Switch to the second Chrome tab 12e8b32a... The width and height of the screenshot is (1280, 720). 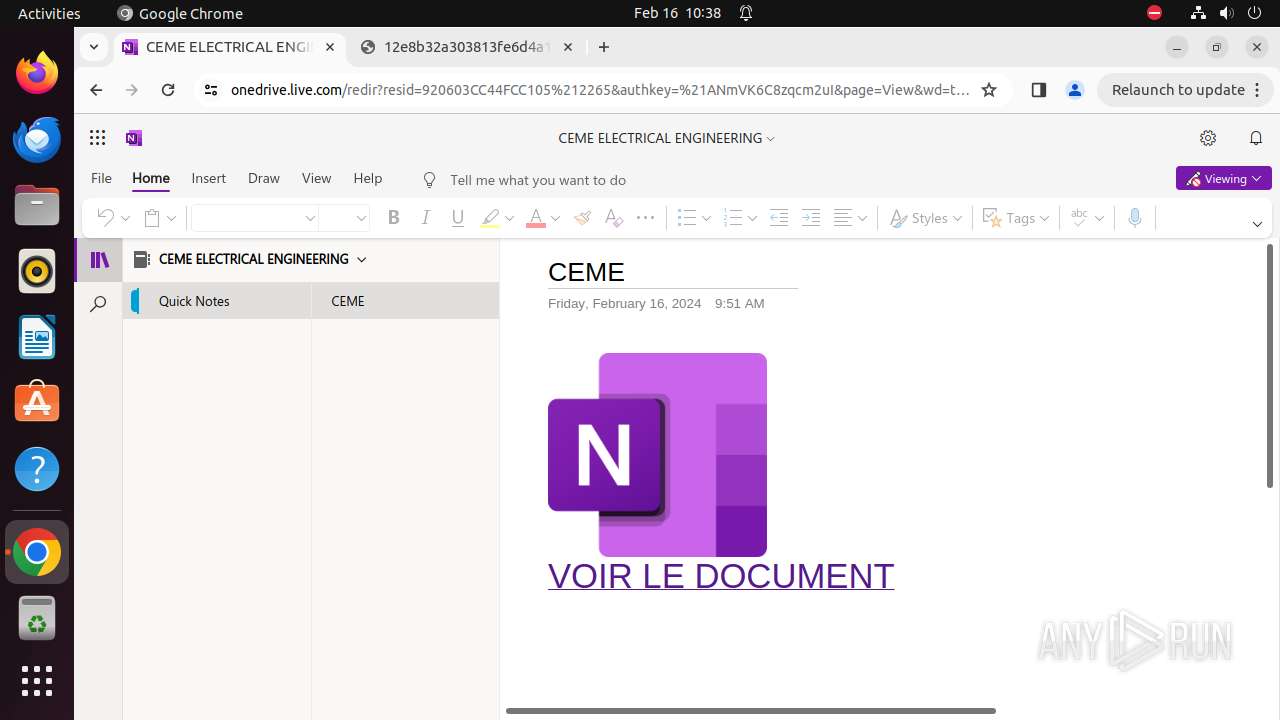[x=466, y=47]
